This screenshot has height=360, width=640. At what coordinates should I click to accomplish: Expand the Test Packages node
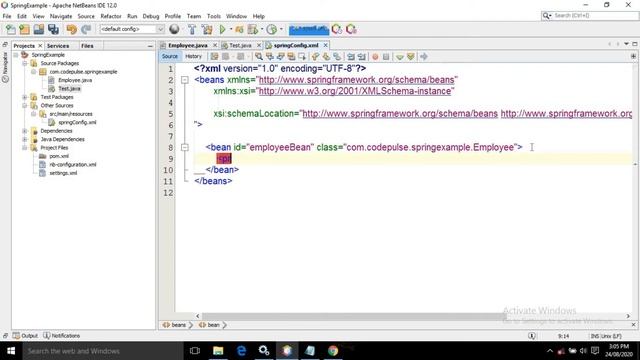[x=25, y=97]
